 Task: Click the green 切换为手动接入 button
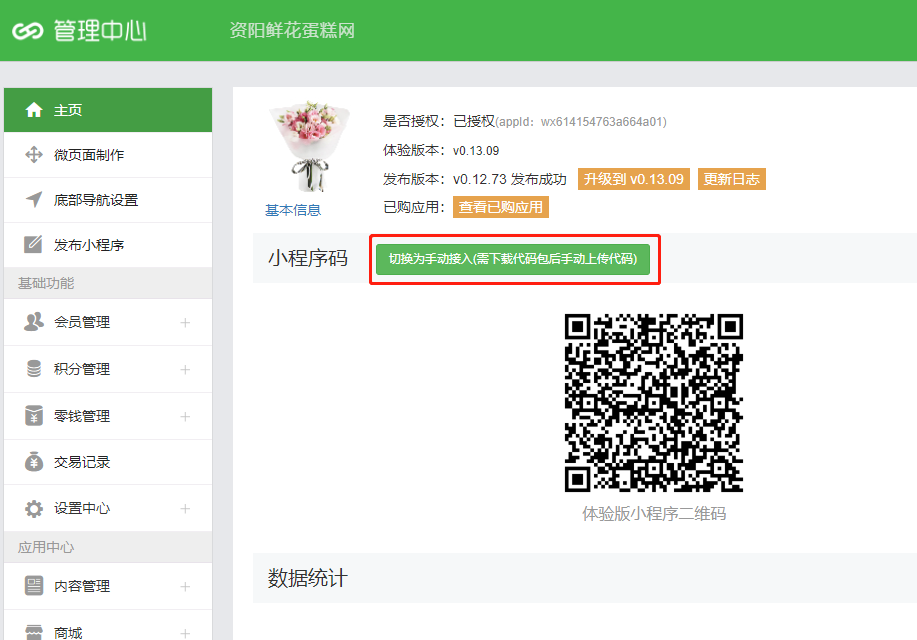pyautogui.click(x=513, y=259)
